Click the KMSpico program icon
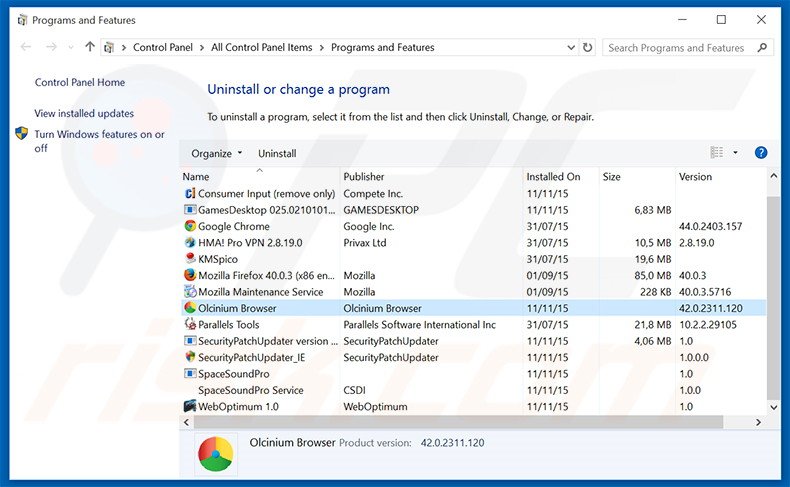Image resolution: width=790 pixels, height=487 pixels. 190,259
